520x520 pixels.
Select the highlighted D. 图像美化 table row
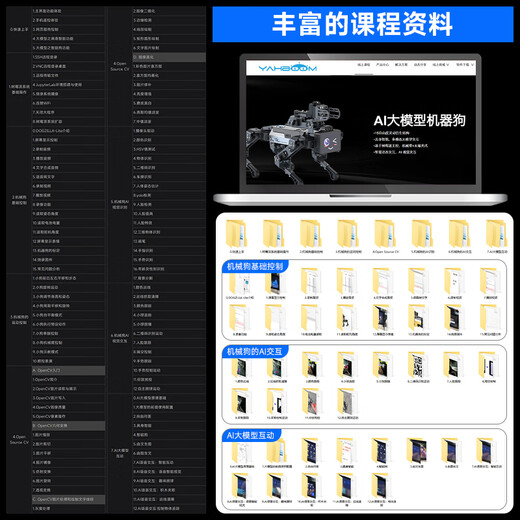pos(169,57)
